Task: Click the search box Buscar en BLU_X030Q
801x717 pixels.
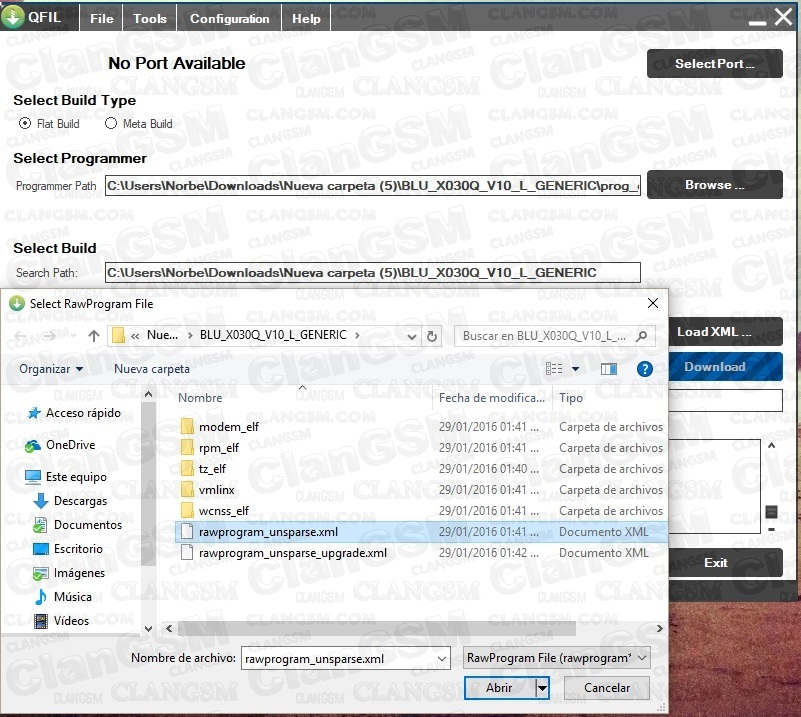Action: [x=545, y=337]
